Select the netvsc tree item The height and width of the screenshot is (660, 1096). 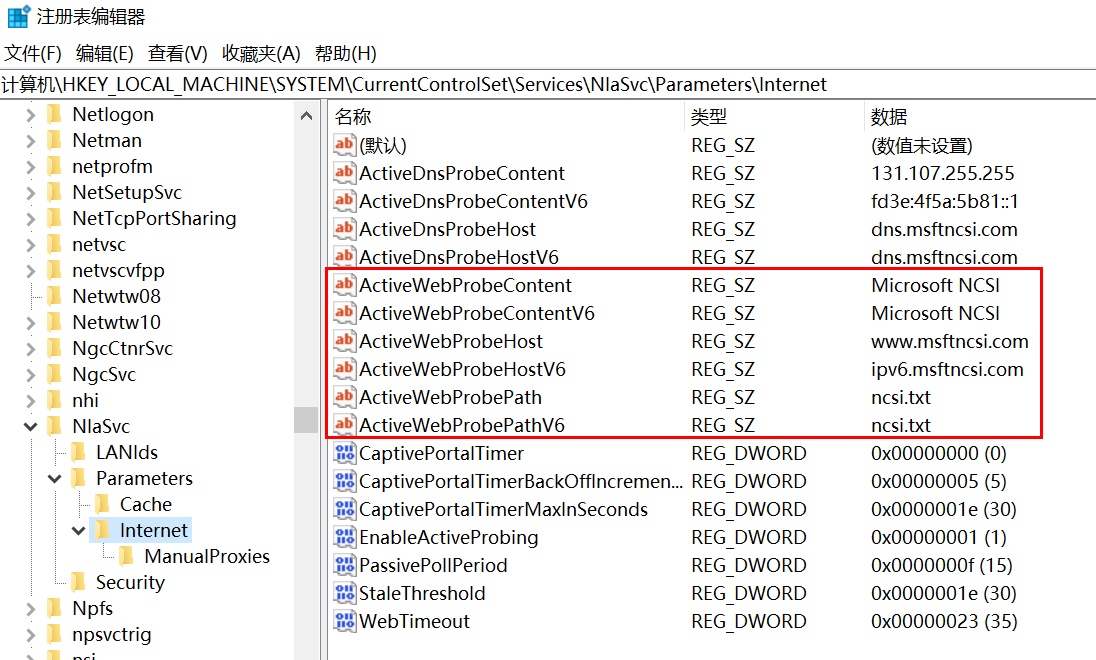pyautogui.click(x=99, y=245)
